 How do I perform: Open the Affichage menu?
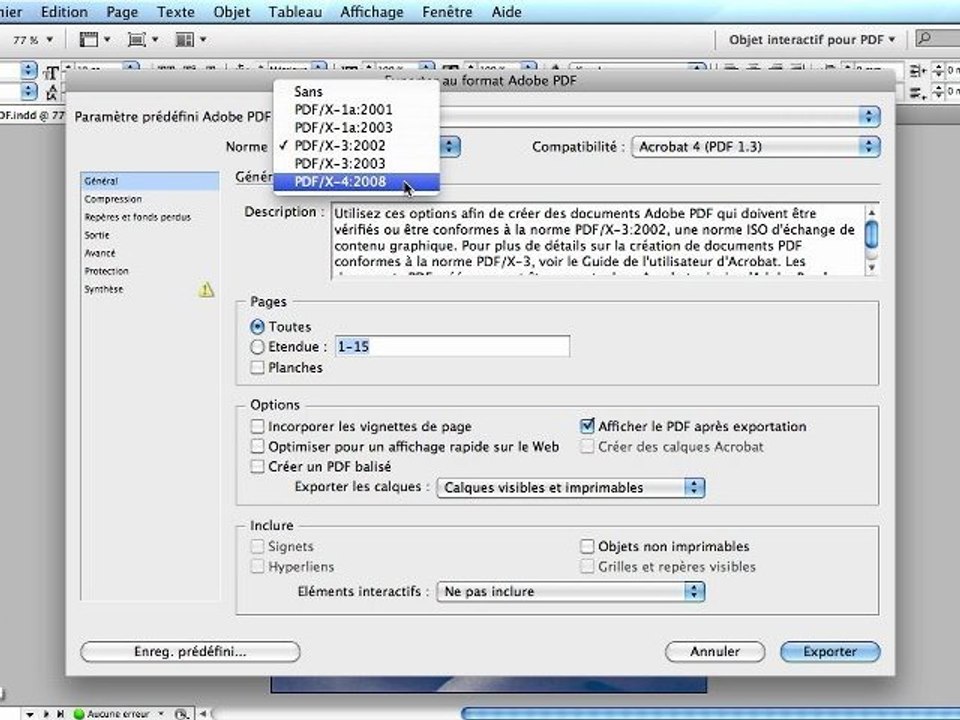point(372,12)
